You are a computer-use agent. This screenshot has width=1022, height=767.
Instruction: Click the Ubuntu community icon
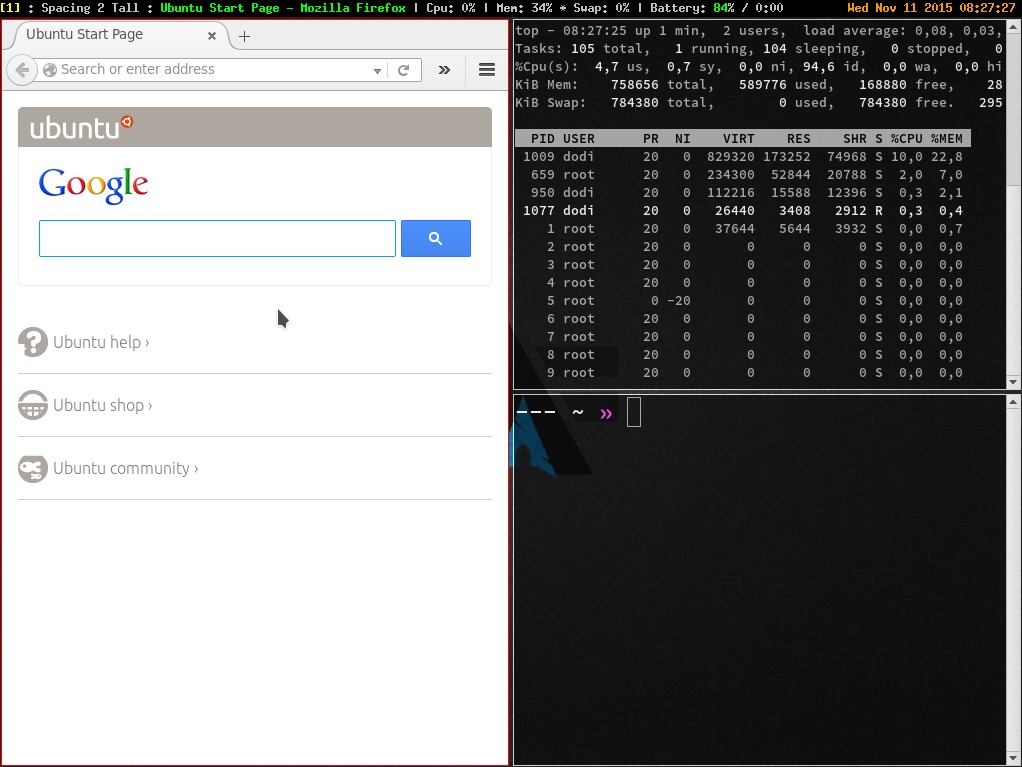pyautogui.click(x=33, y=469)
